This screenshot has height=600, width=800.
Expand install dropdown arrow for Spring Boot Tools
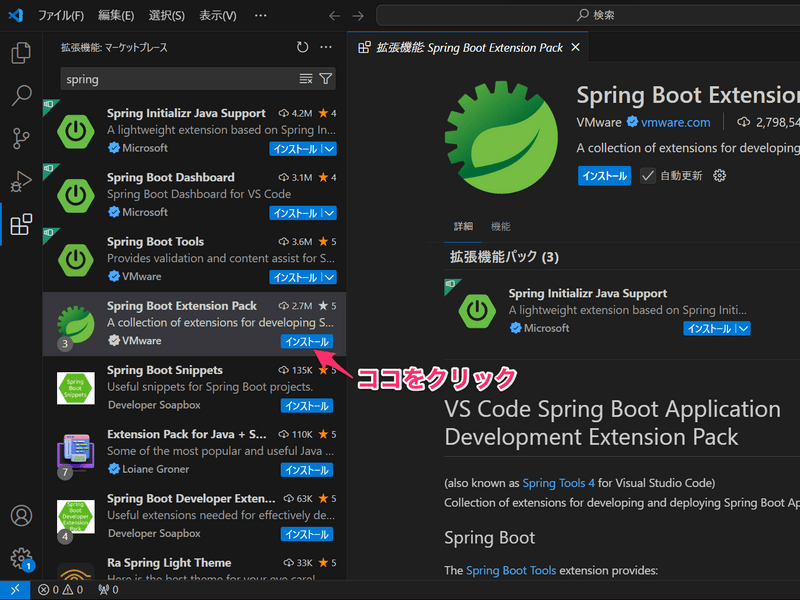329,277
